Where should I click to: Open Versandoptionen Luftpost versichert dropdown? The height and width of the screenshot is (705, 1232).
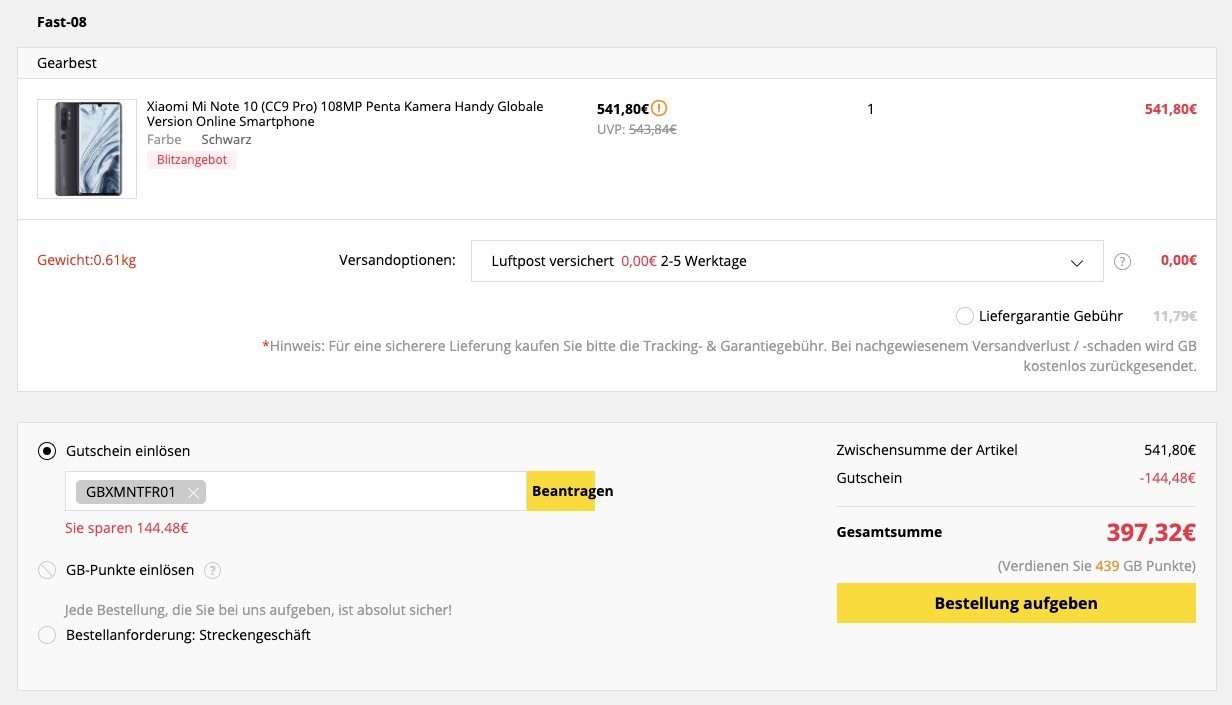[787, 261]
